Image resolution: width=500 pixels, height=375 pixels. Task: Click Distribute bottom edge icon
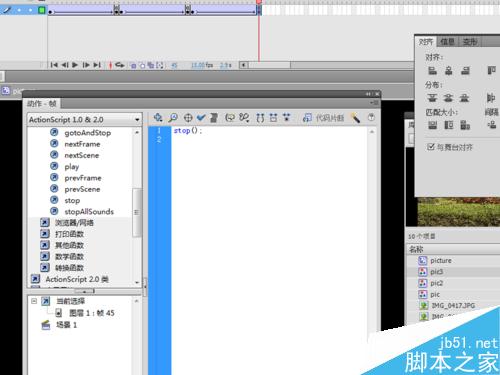pos(464,98)
